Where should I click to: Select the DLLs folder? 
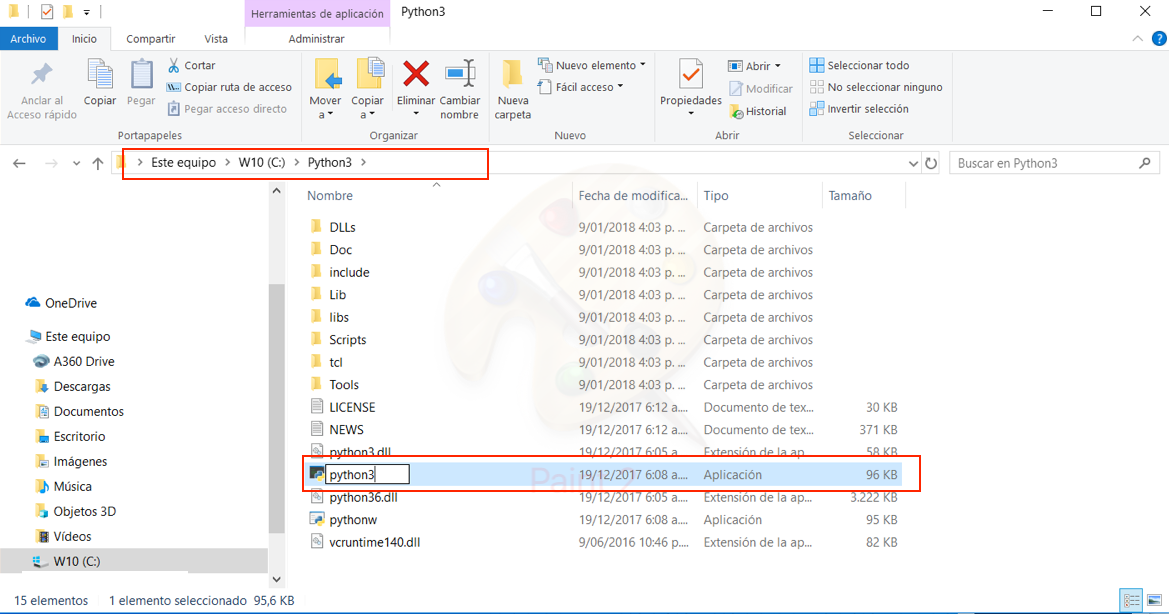click(x=342, y=227)
